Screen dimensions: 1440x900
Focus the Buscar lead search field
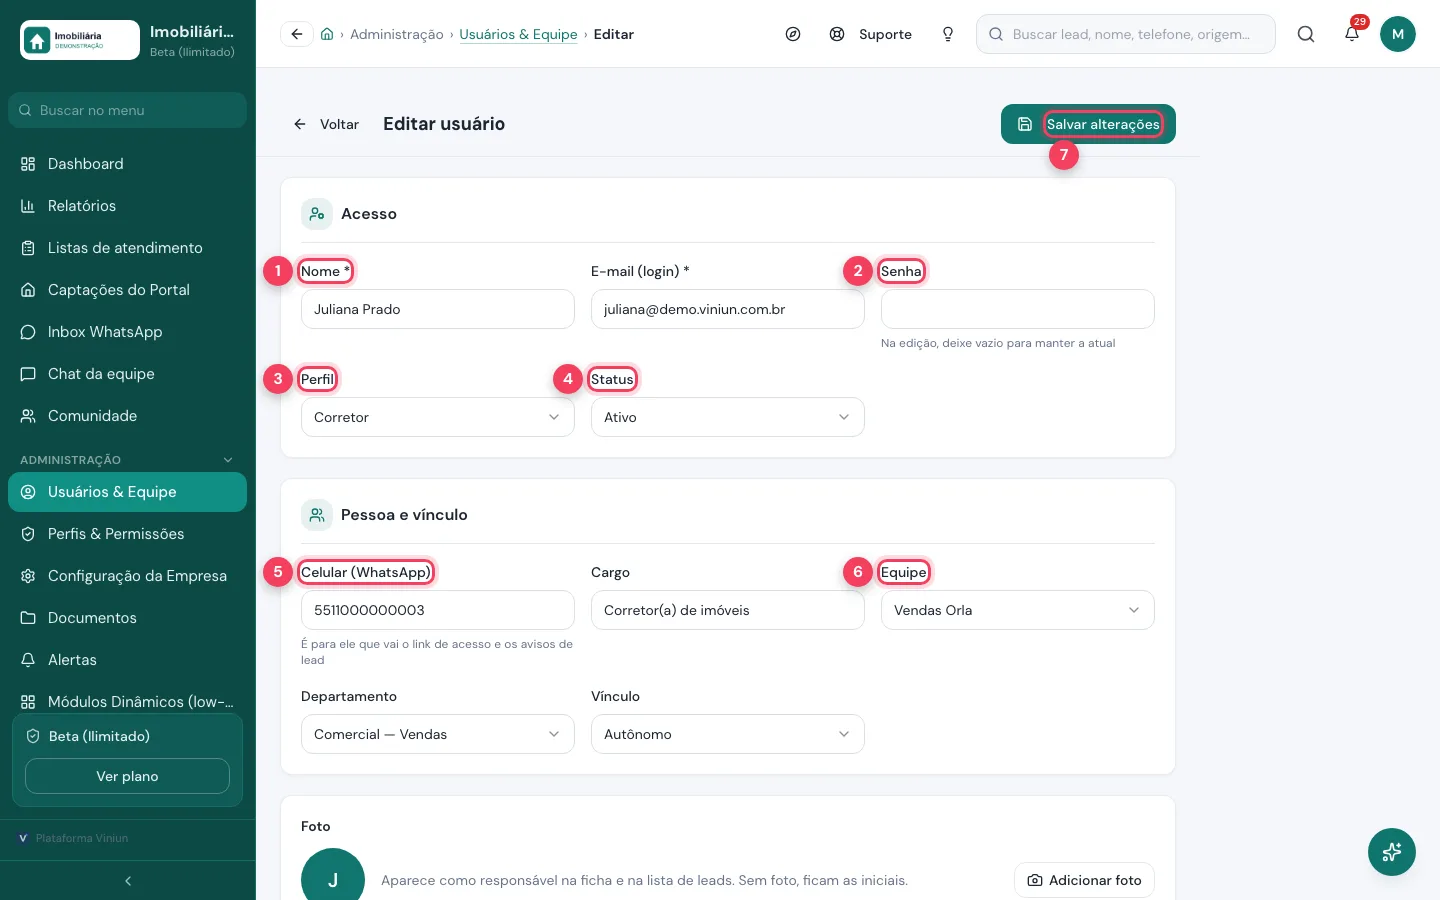coord(1126,34)
